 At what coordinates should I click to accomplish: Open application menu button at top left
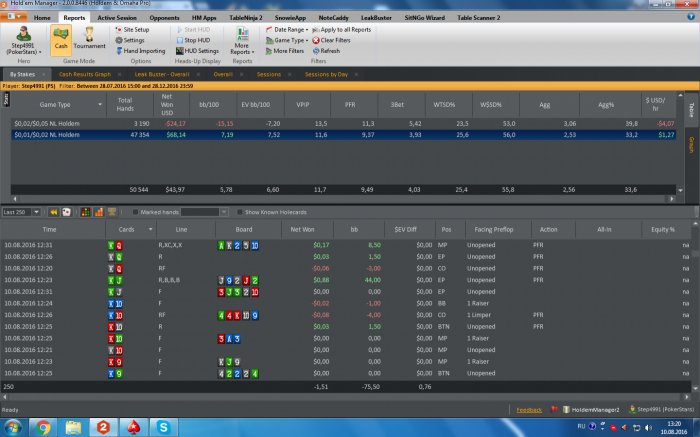coord(14,17)
